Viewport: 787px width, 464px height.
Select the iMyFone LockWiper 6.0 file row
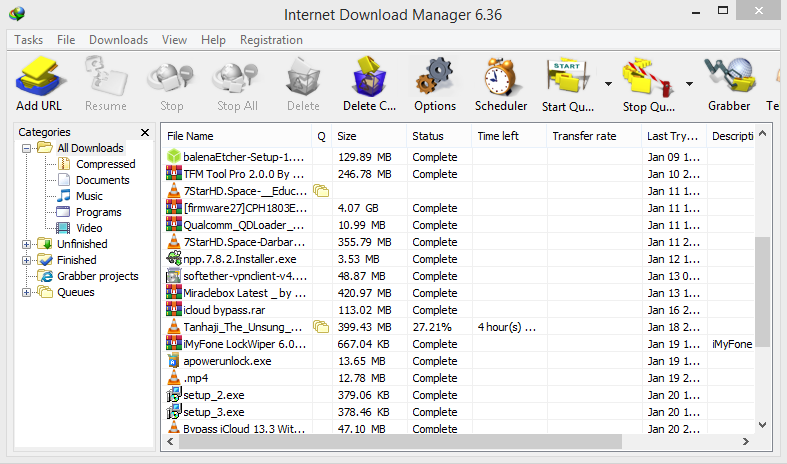(458, 344)
